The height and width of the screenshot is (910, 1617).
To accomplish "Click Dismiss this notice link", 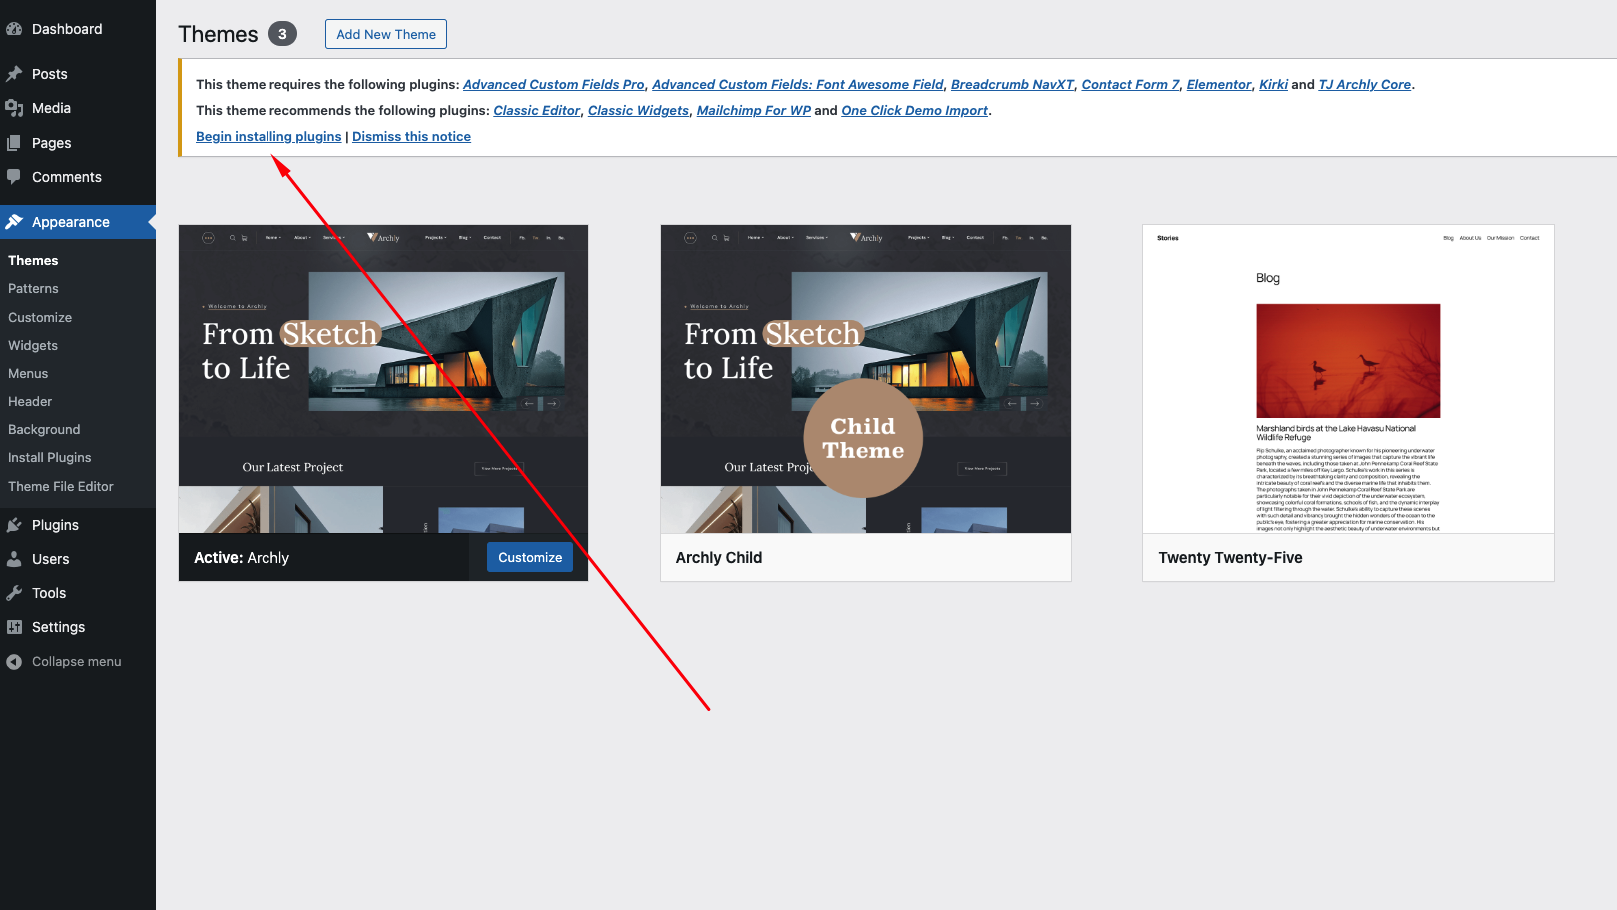I will [x=411, y=136].
